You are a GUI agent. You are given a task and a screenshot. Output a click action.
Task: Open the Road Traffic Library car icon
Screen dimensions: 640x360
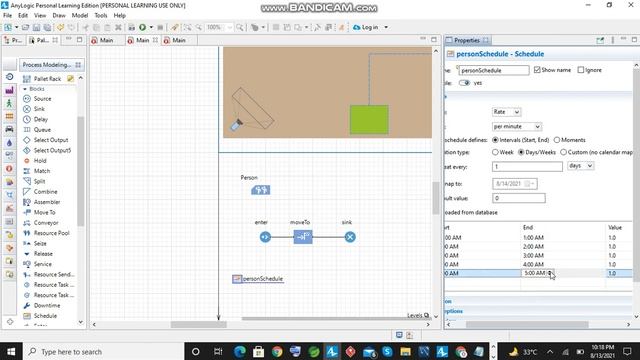coord(9,129)
